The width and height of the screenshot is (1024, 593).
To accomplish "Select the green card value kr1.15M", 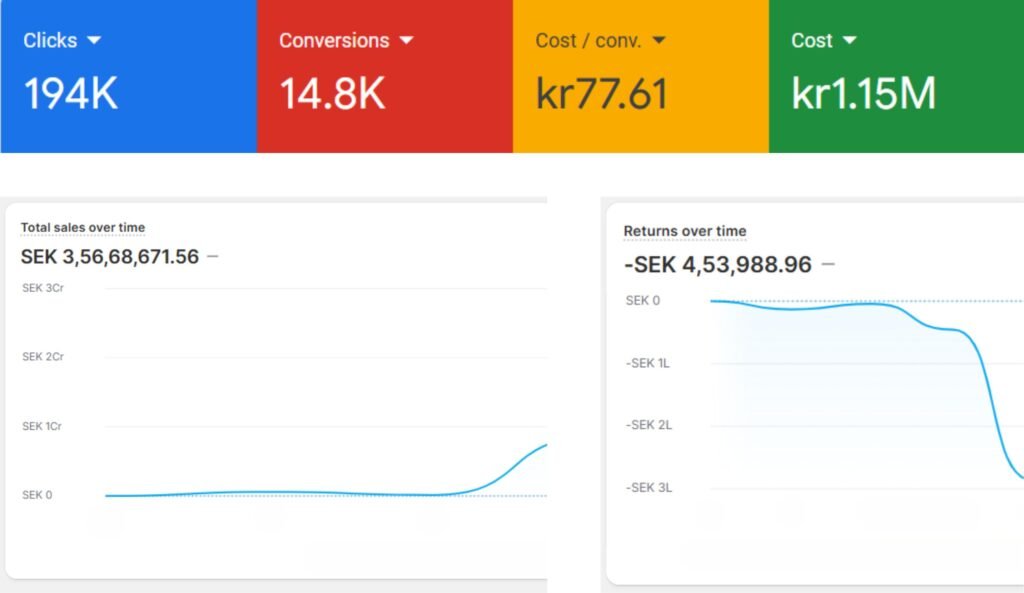I will tap(864, 94).
